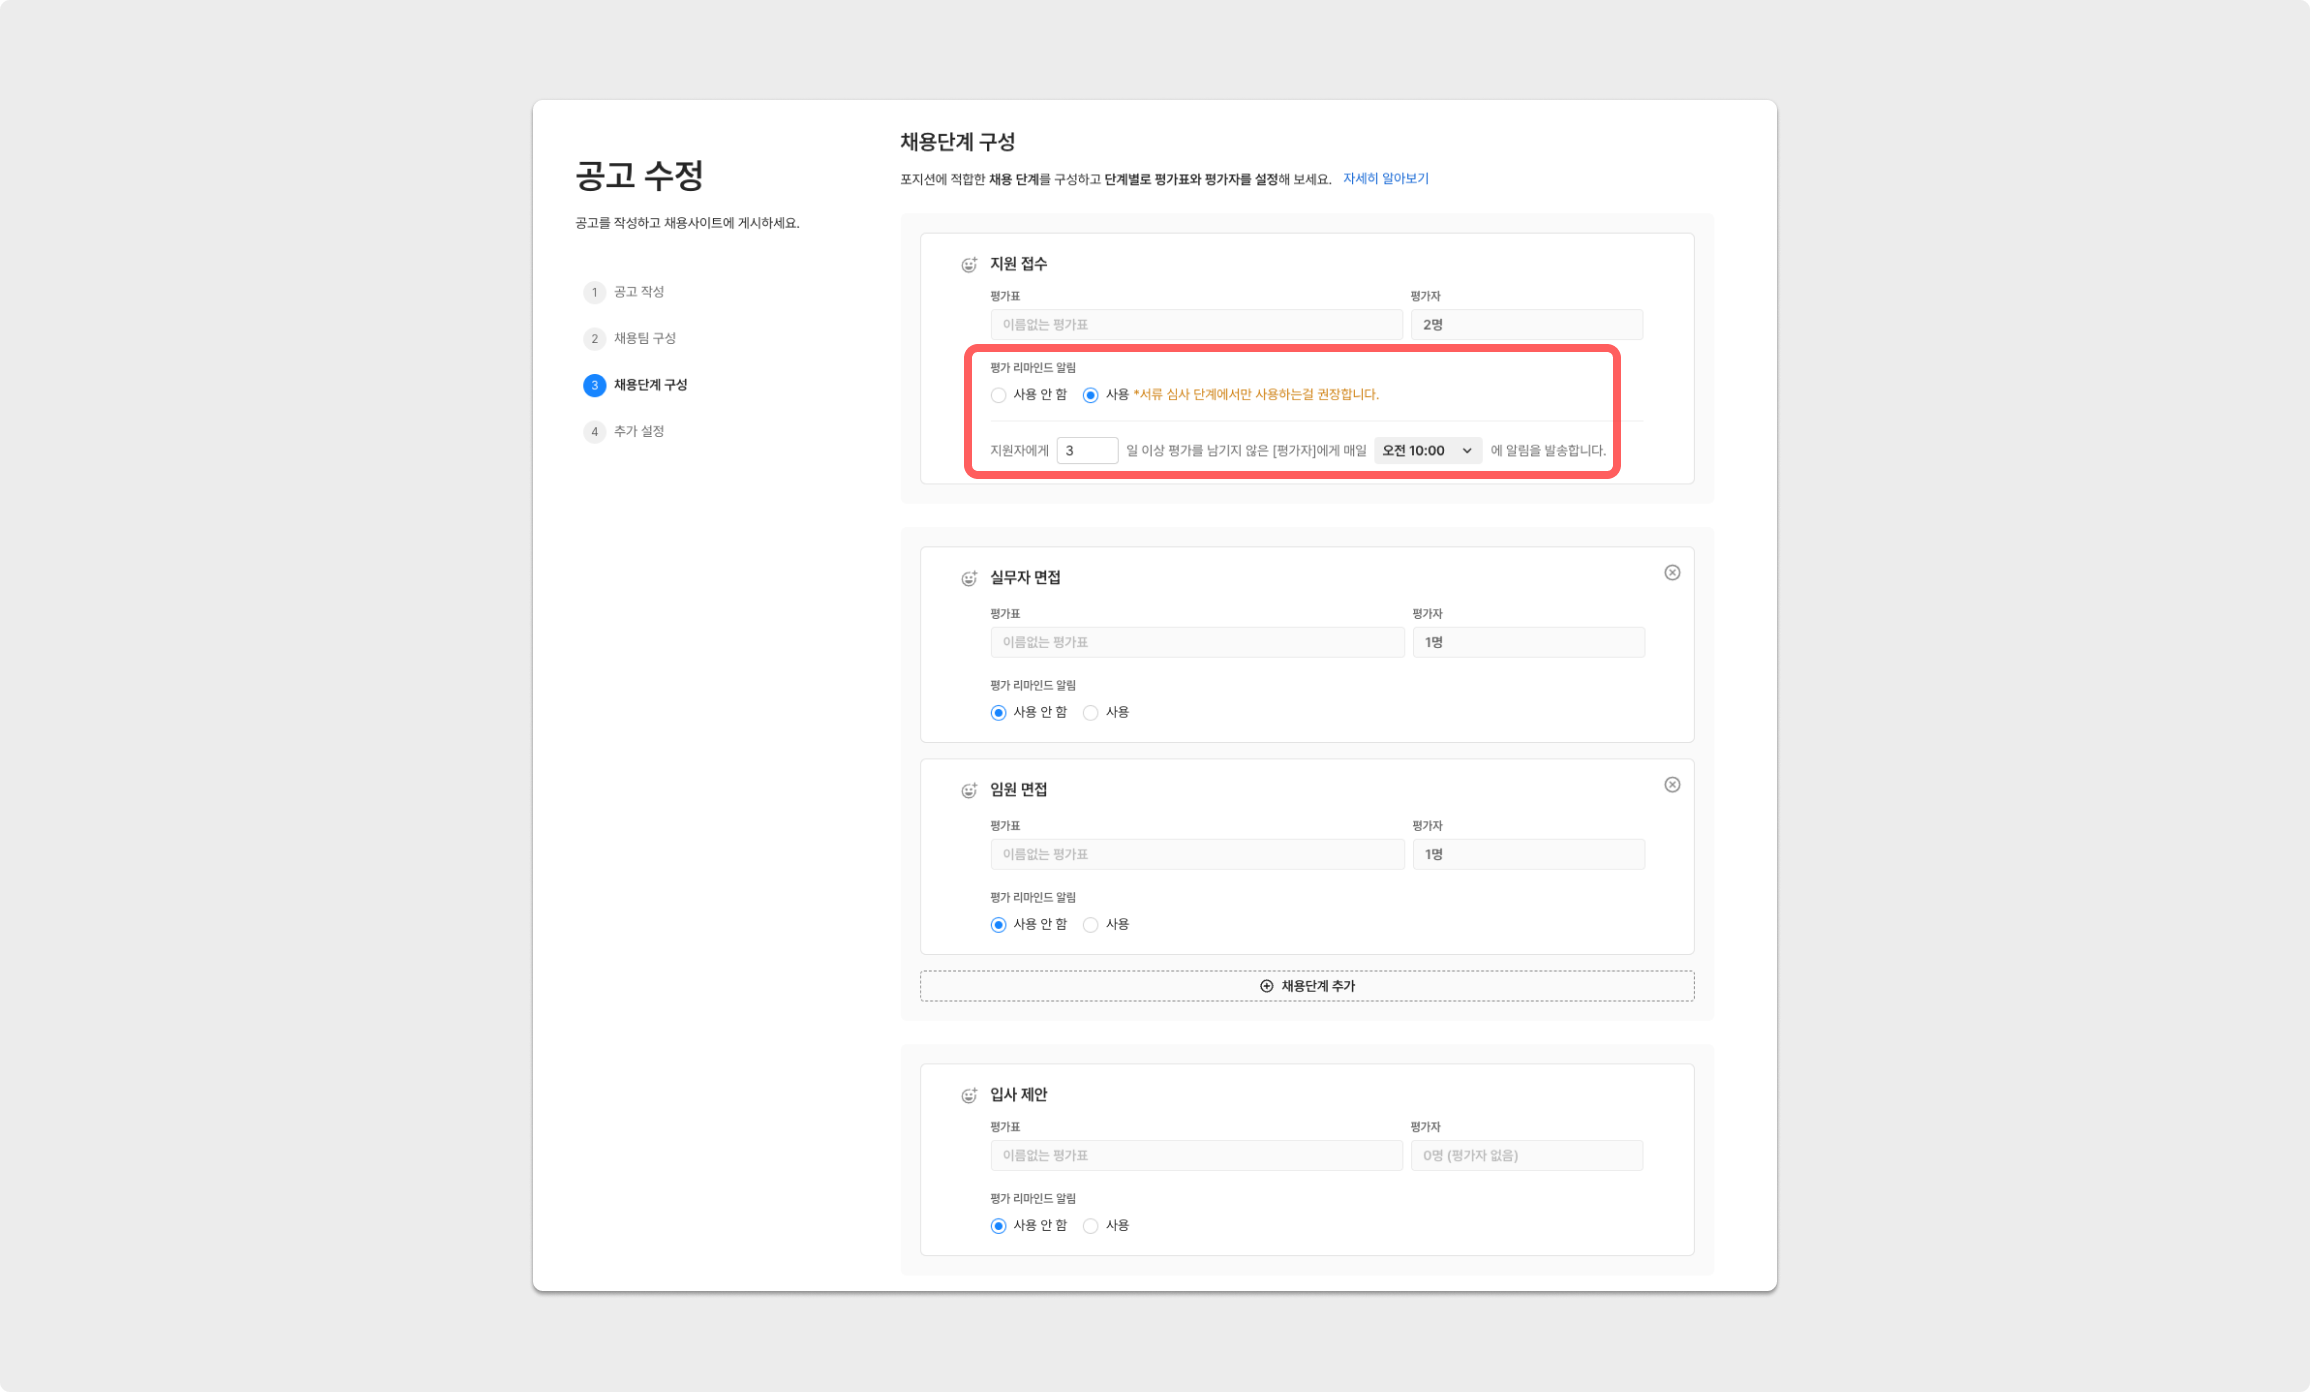The height and width of the screenshot is (1392, 2310).
Task: Click the emoji icon beside 임원 면접
Action: (x=968, y=791)
